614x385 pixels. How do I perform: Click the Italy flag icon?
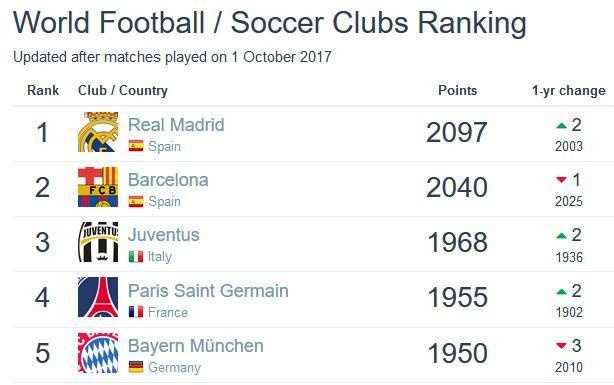pos(136,257)
